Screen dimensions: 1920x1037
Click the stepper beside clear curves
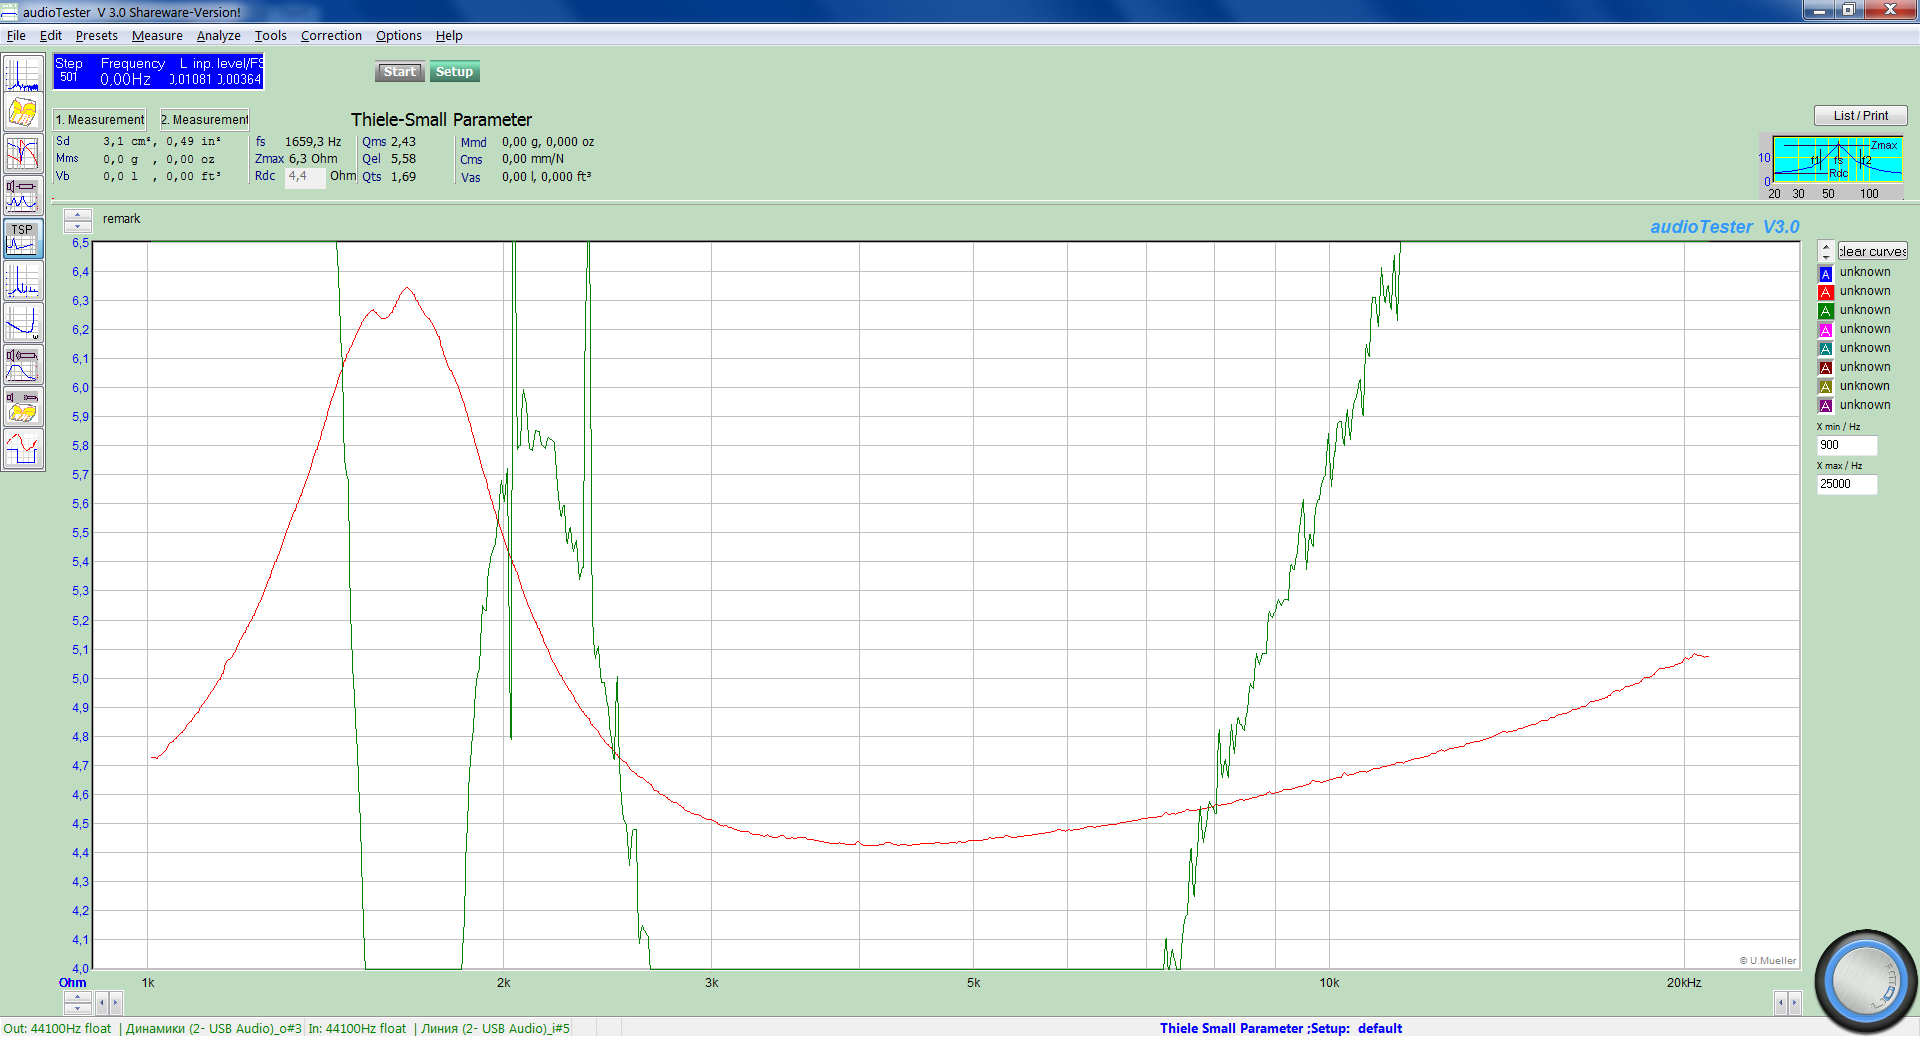pyautogui.click(x=1826, y=251)
